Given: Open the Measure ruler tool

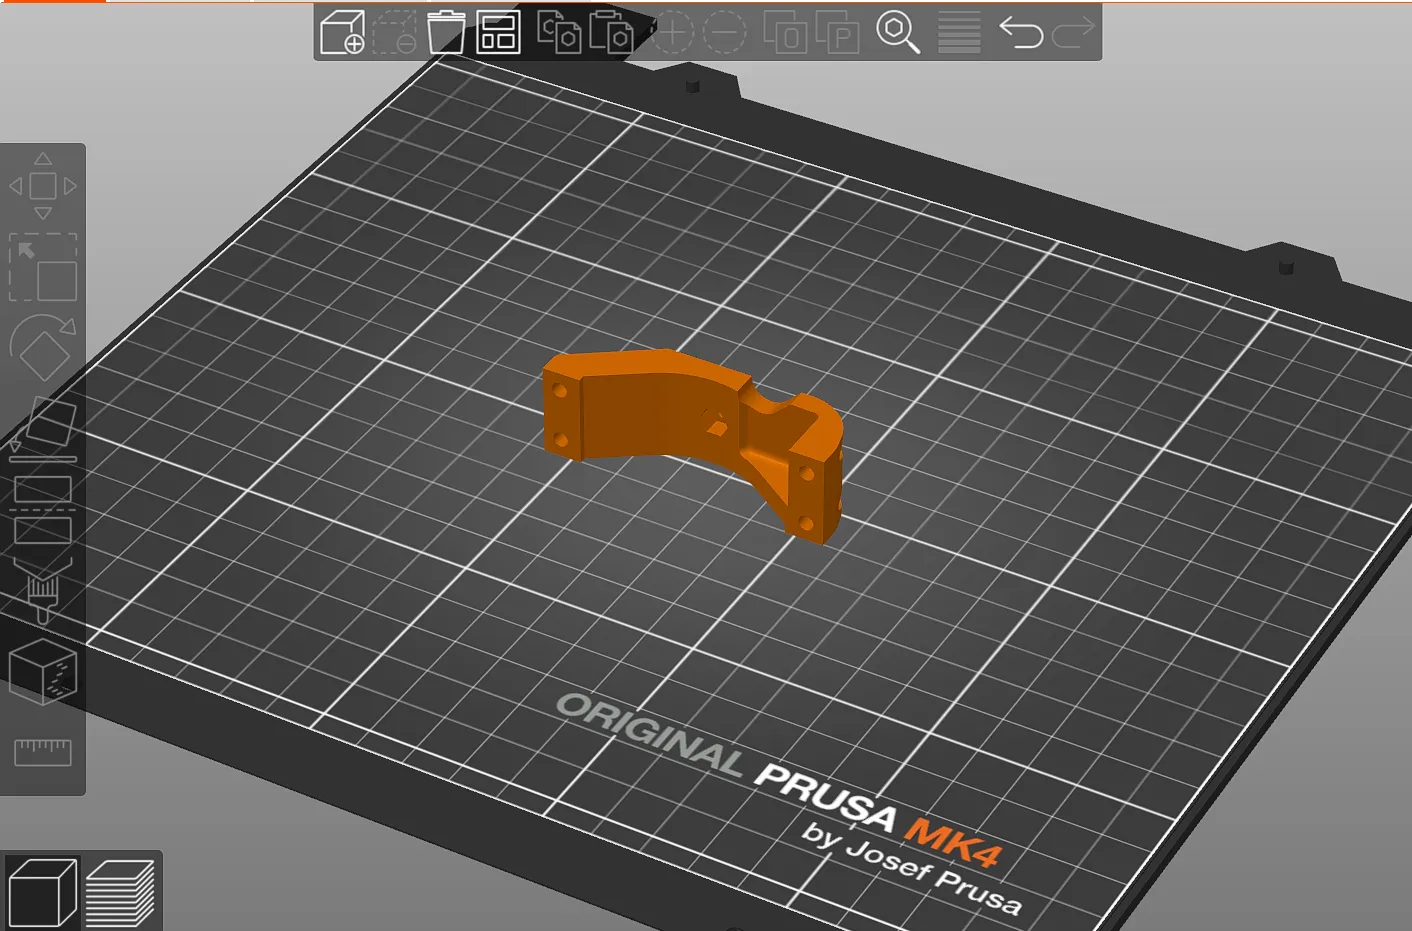Looking at the screenshot, I should (43, 751).
